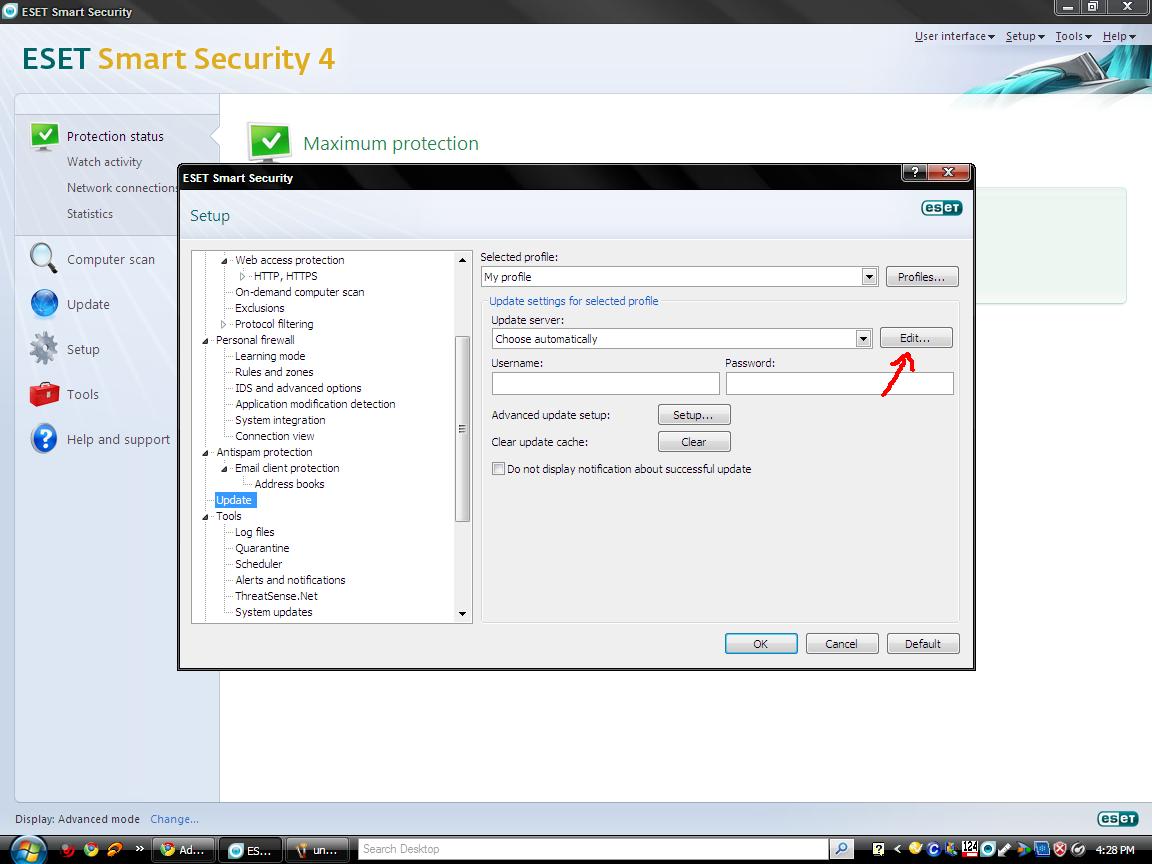This screenshot has width=1152, height=864.
Task: Open the User interface menu
Action: (x=954, y=36)
